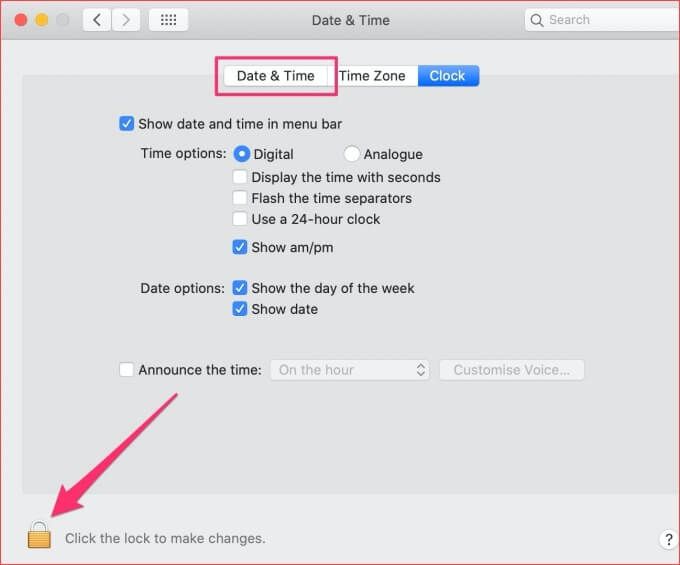Uncheck Show date and time in menu bar
Screen dimensions: 680x565
[x=126, y=124]
